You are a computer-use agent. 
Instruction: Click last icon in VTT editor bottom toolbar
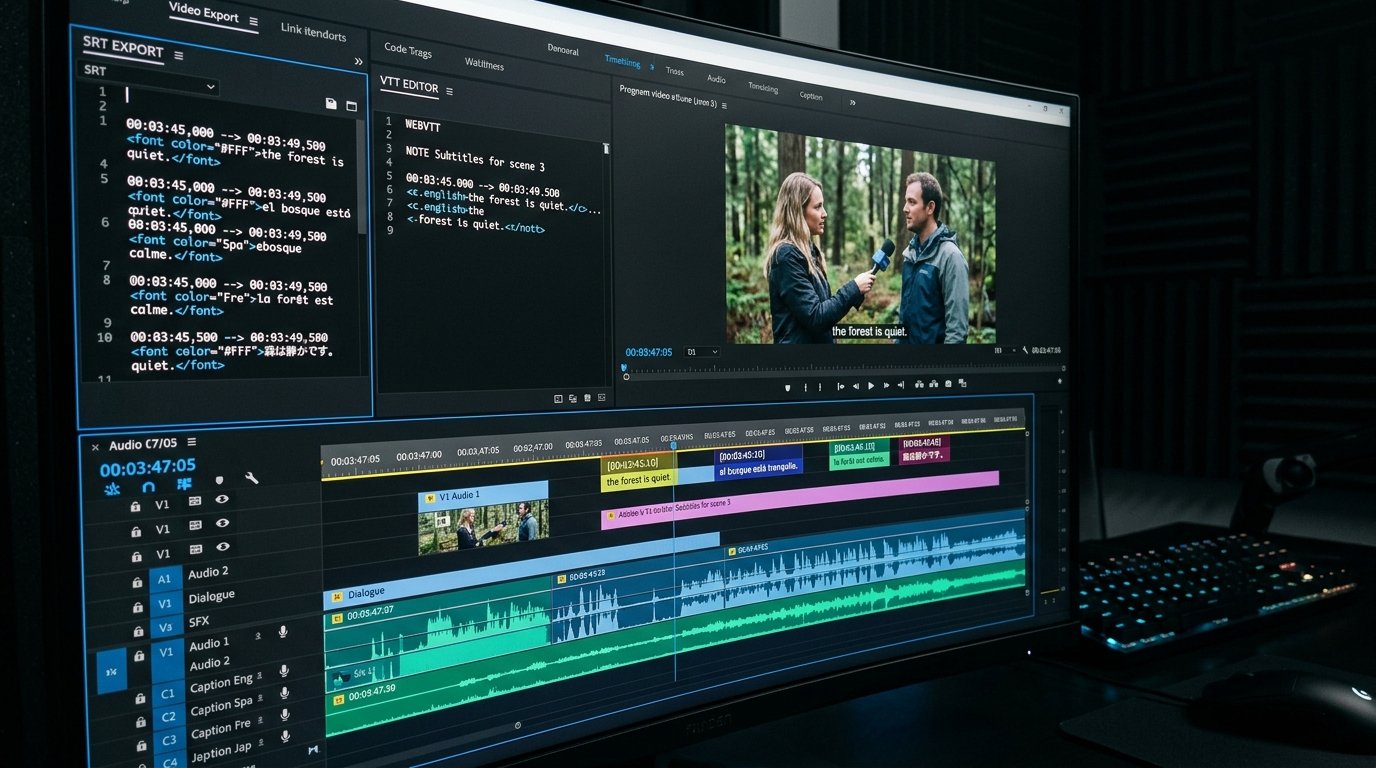(x=601, y=397)
